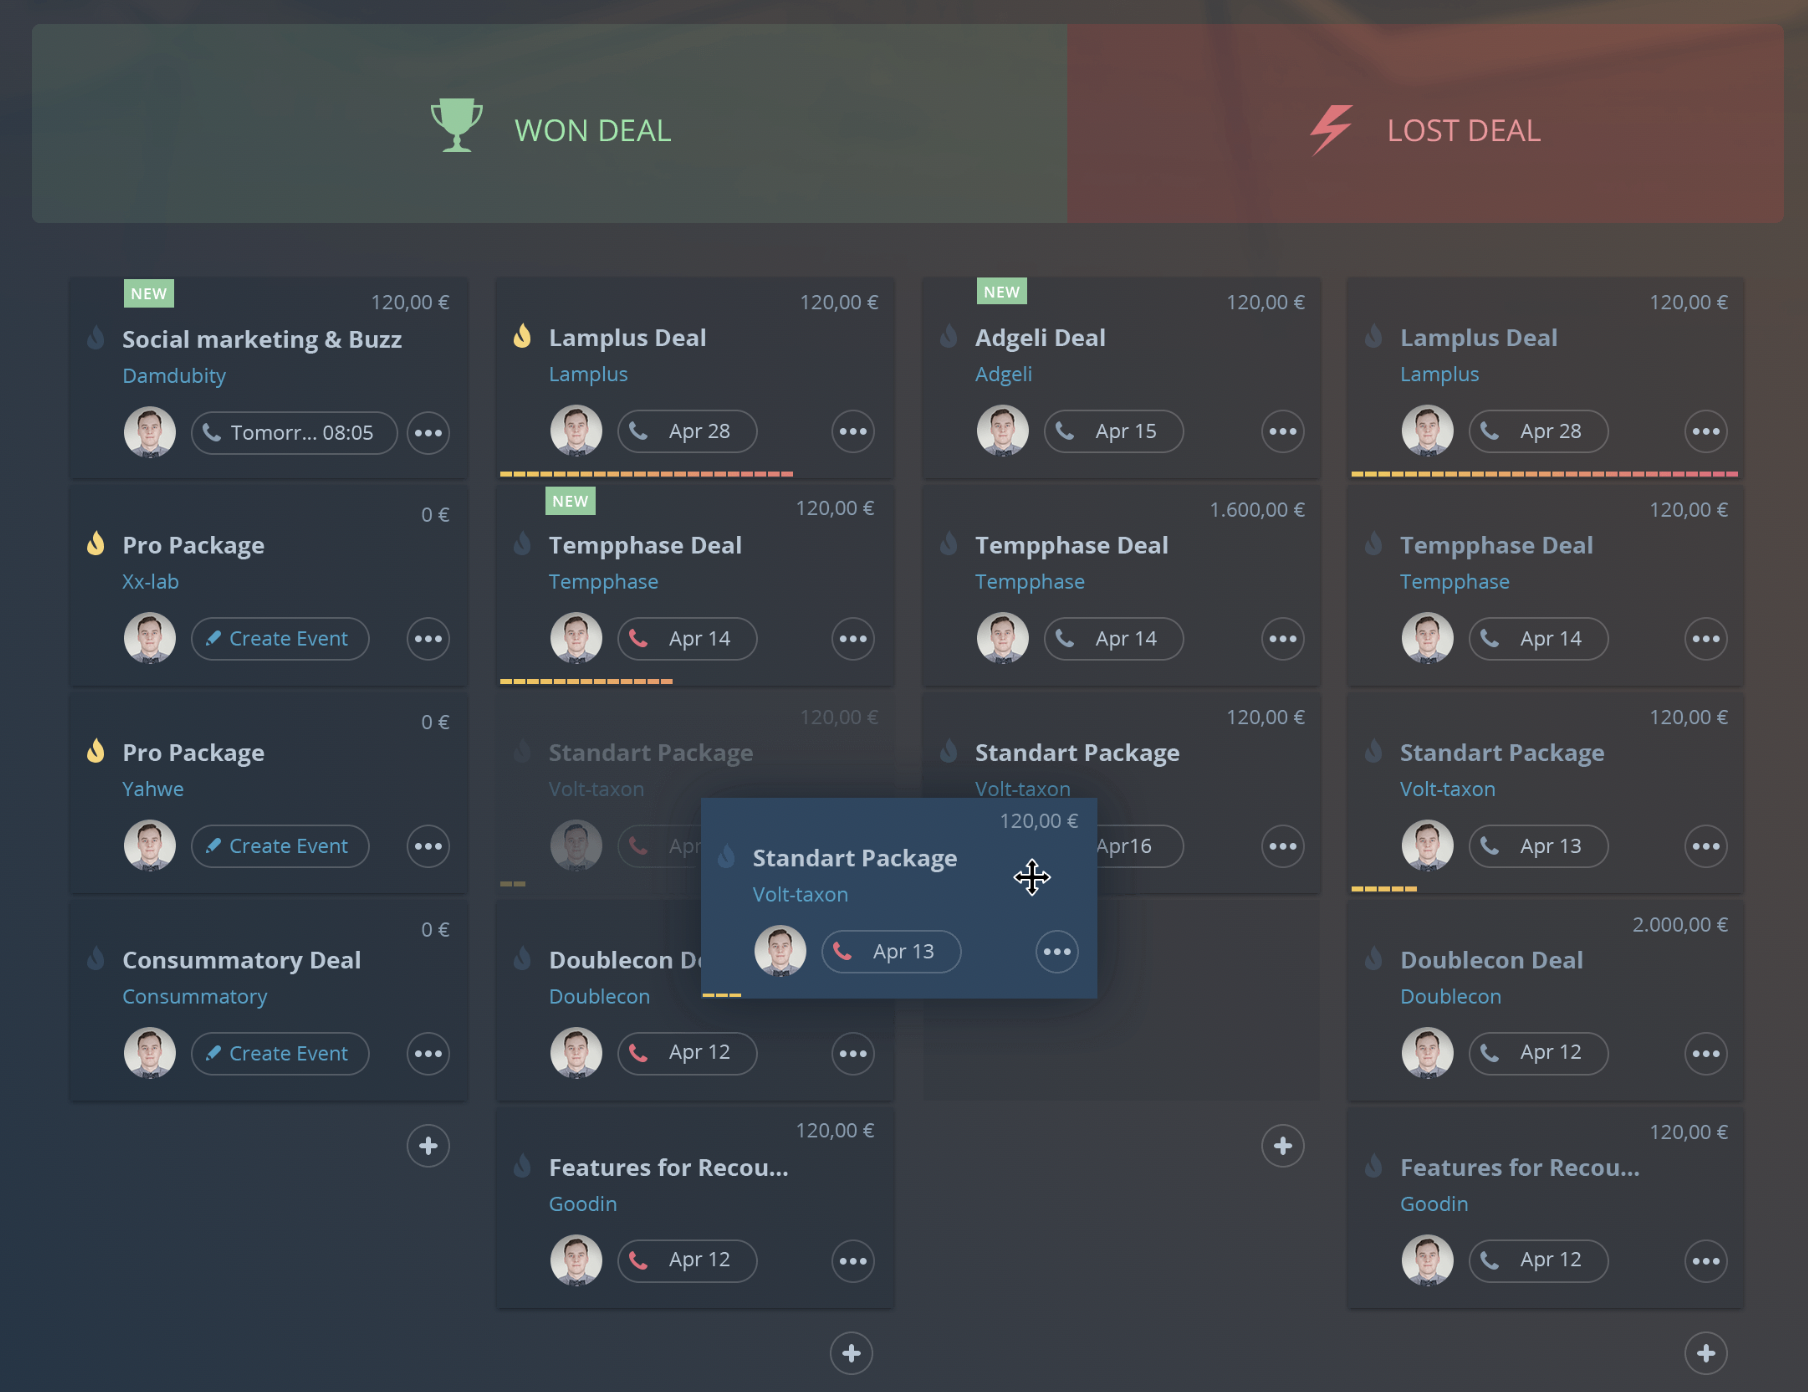
Task: Click avatar on Consummatory Deal card
Action: (150, 1053)
